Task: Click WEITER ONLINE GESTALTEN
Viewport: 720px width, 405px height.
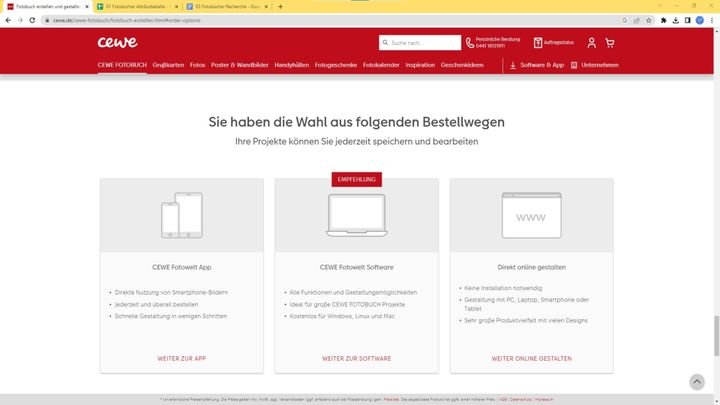Action: 532,359
